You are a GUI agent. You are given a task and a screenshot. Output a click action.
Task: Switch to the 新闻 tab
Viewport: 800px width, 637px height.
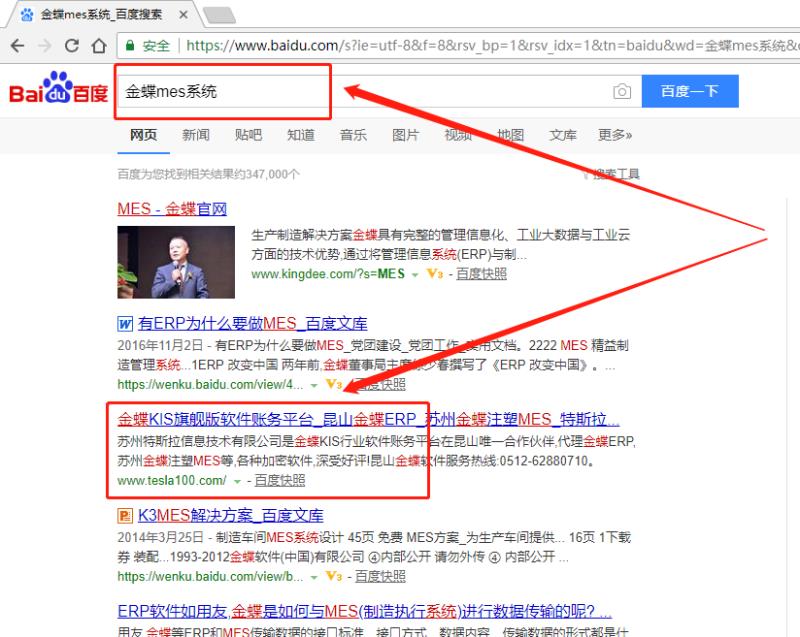tap(196, 135)
